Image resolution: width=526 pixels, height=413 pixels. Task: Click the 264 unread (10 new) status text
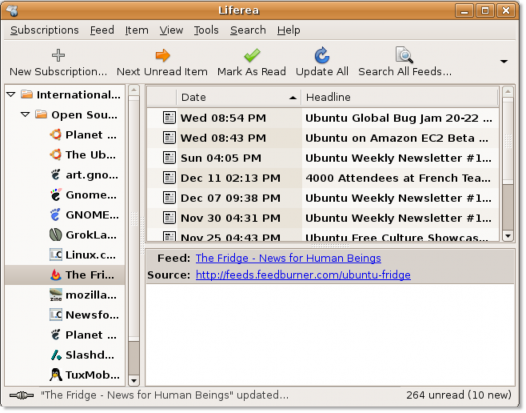[x=459, y=395]
